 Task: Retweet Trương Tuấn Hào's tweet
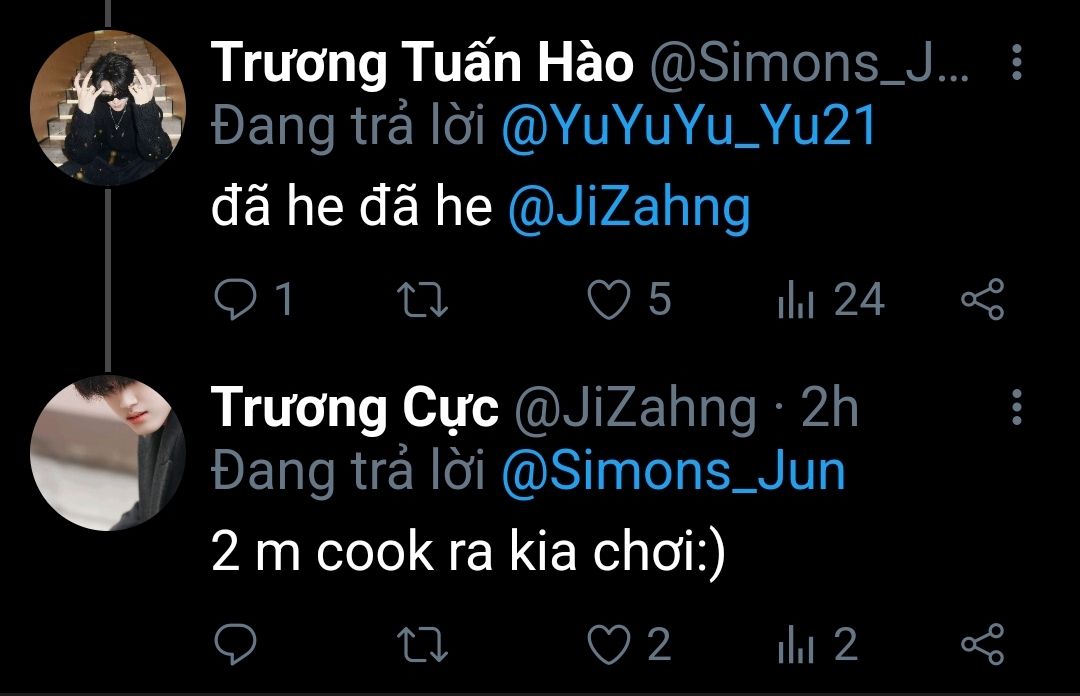pos(423,300)
